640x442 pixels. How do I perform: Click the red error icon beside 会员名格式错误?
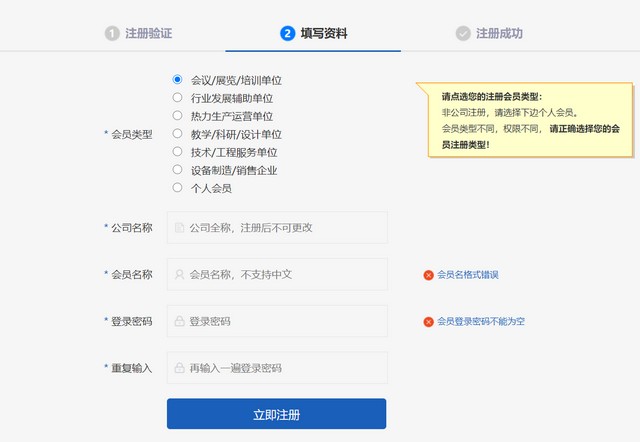click(428, 275)
